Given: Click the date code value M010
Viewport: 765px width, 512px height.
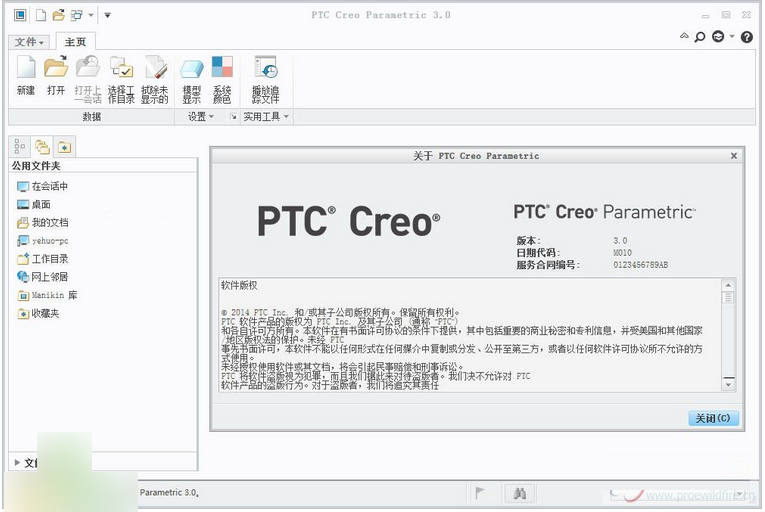Looking at the screenshot, I should click(622, 253).
